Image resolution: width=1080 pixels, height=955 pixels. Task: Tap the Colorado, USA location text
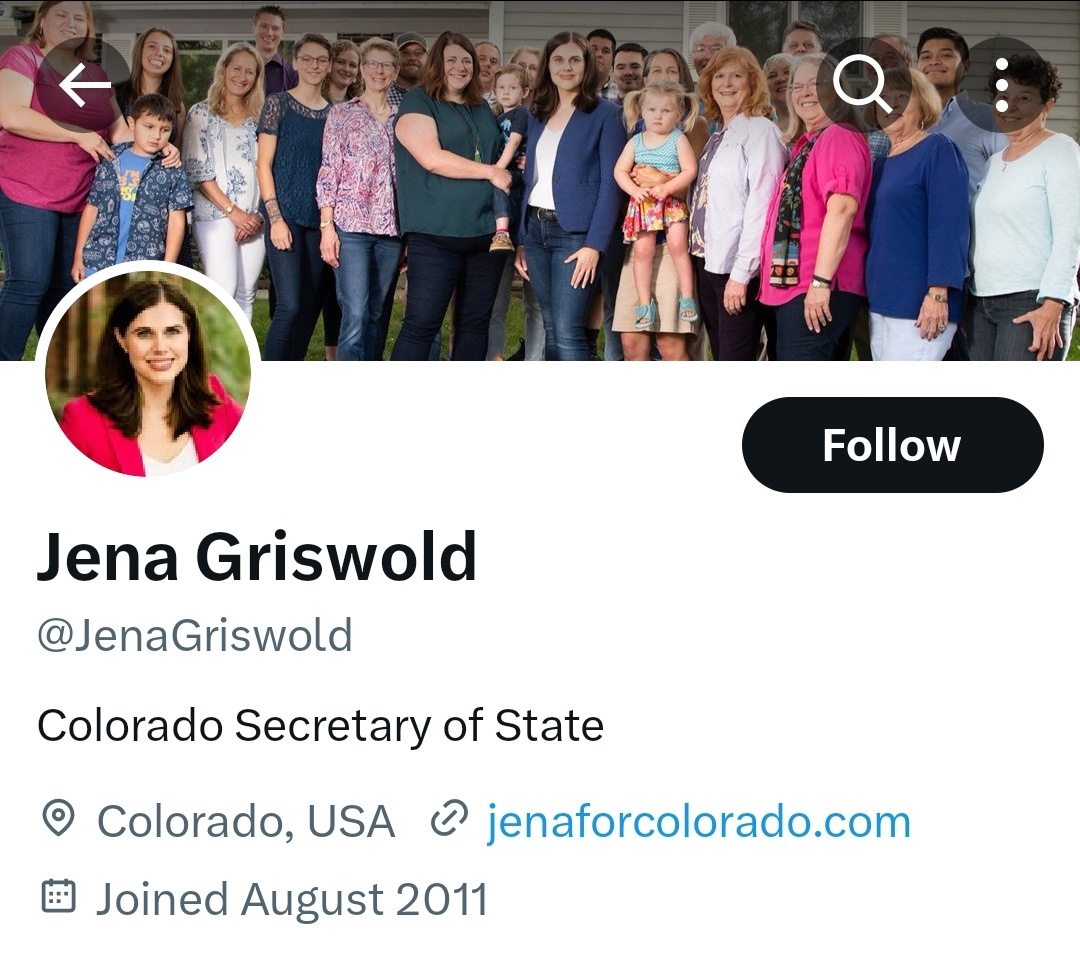(x=246, y=821)
